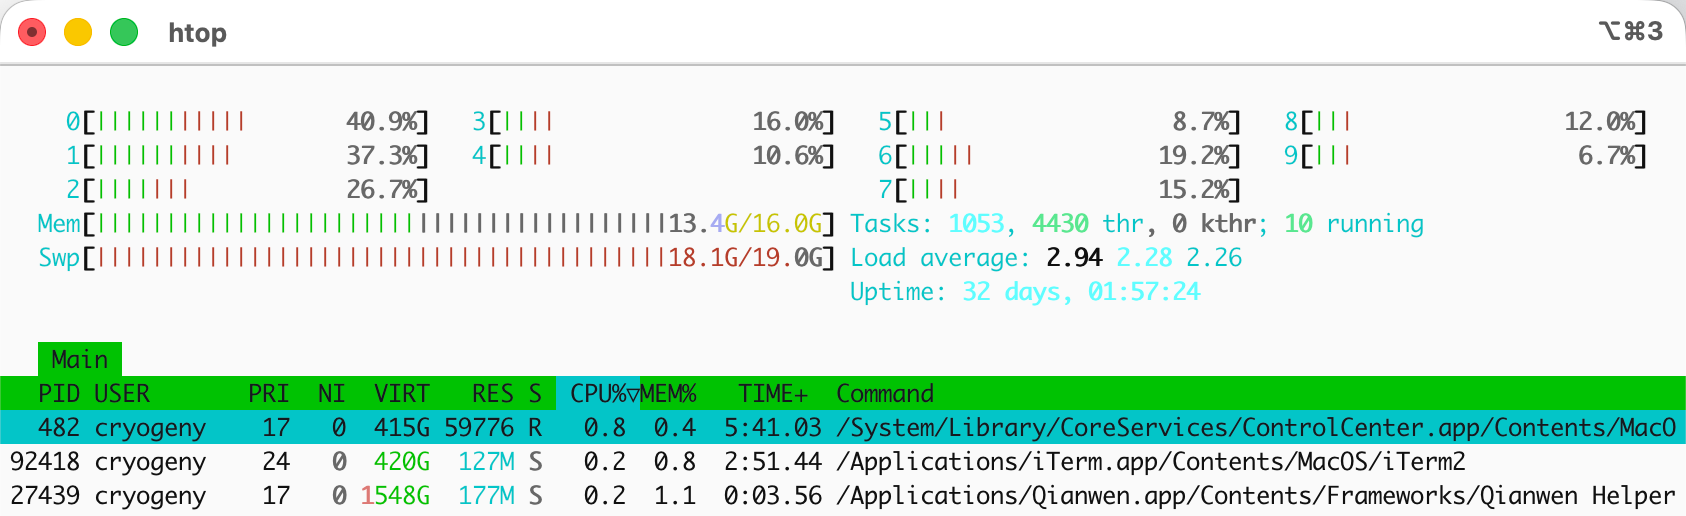This screenshot has height=516, width=1686.
Task: Sort processes by USER column header
Action: 122,393
